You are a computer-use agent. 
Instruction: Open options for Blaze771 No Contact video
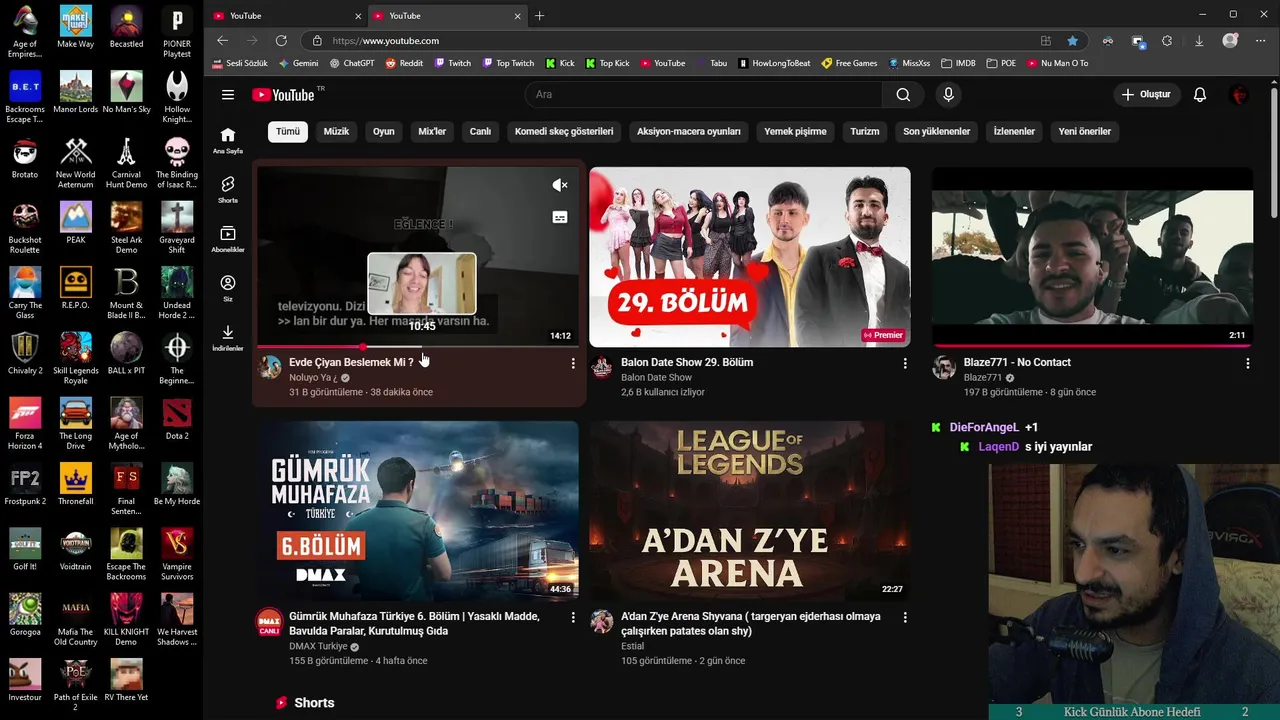pos(1248,363)
